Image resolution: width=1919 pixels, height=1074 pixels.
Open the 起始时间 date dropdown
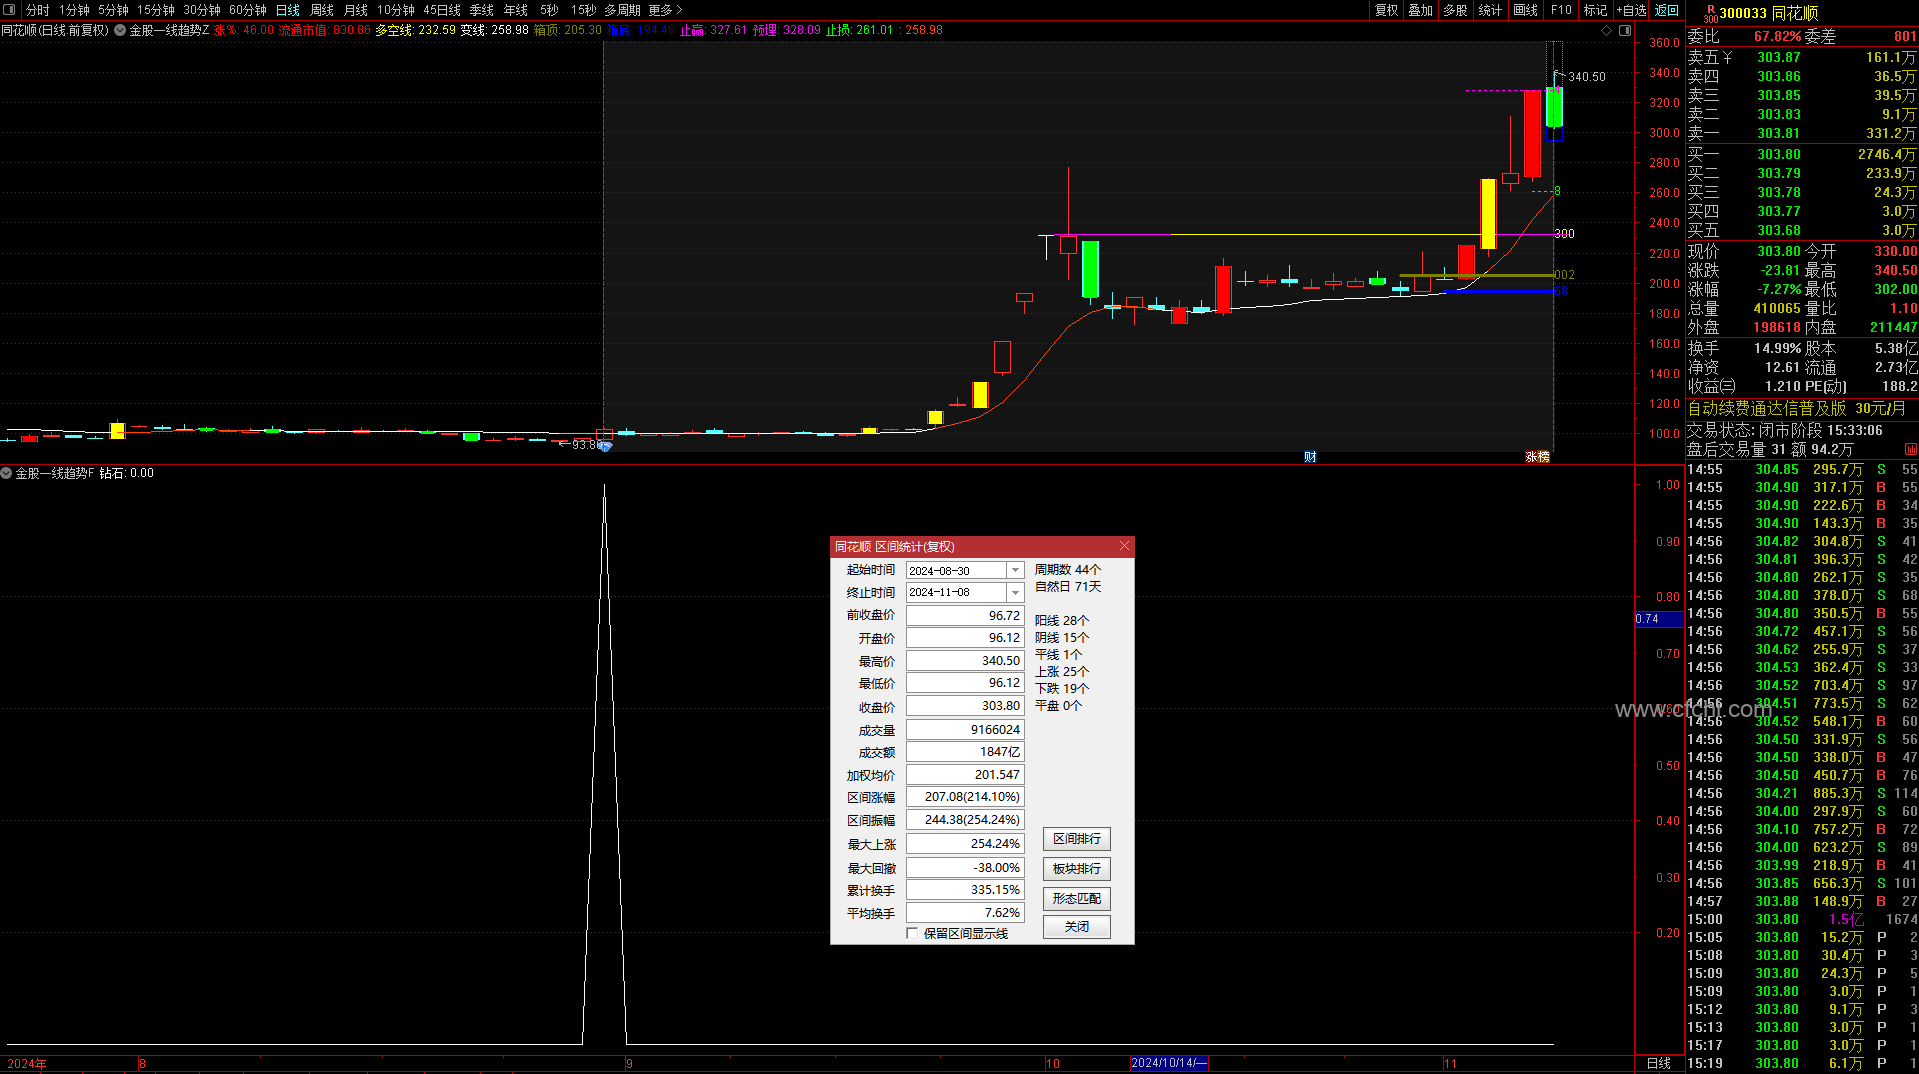(x=1015, y=570)
